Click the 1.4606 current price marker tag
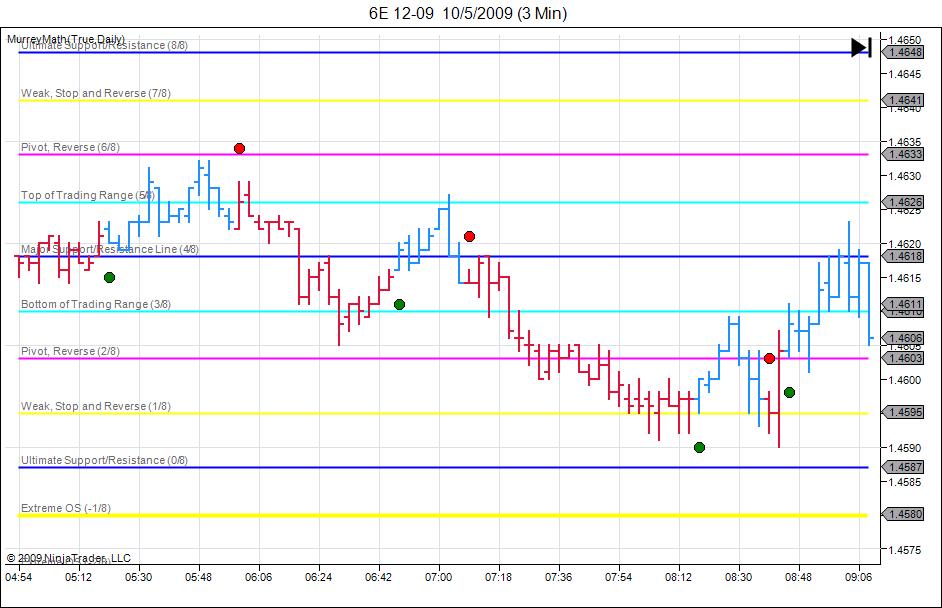 point(903,338)
